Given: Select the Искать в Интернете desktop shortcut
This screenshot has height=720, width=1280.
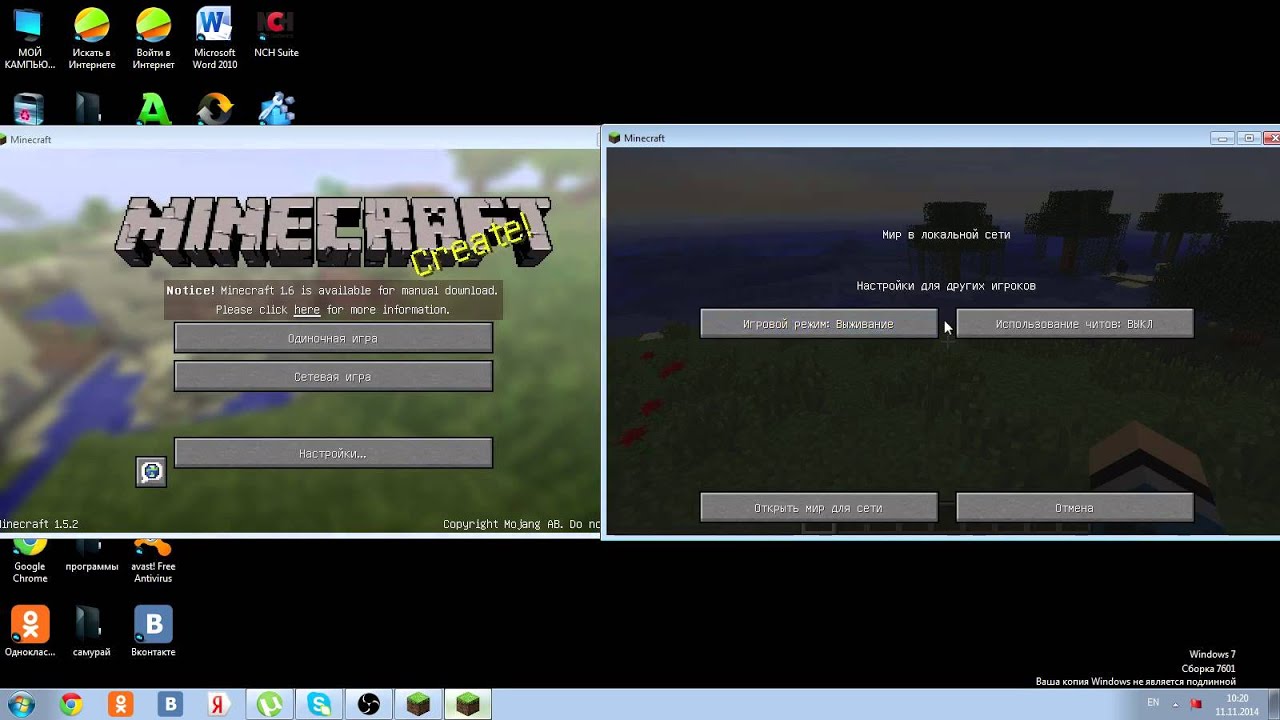Looking at the screenshot, I should pyautogui.click(x=92, y=38).
